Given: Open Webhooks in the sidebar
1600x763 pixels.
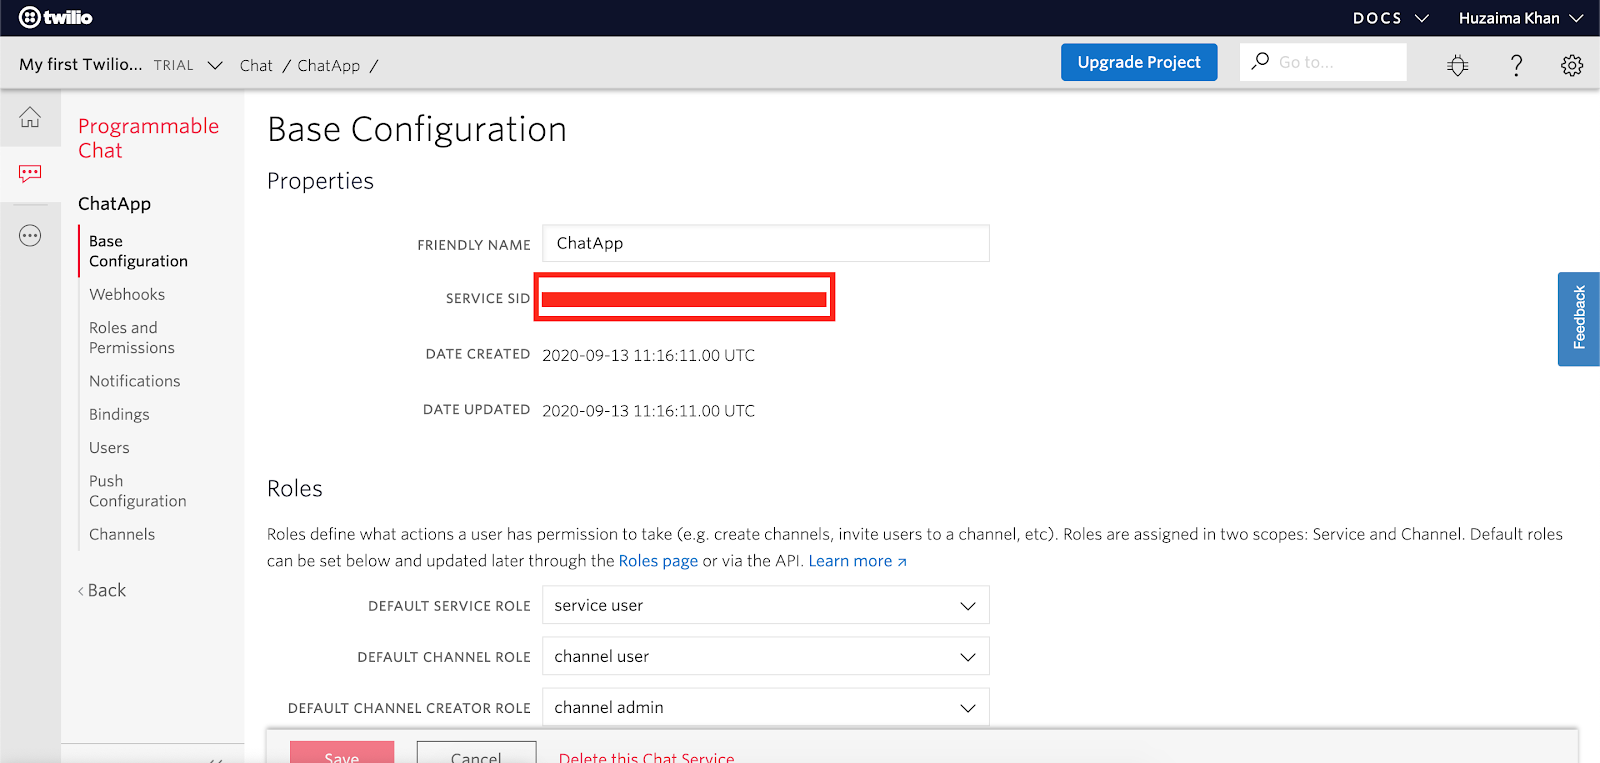Looking at the screenshot, I should (127, 294).
